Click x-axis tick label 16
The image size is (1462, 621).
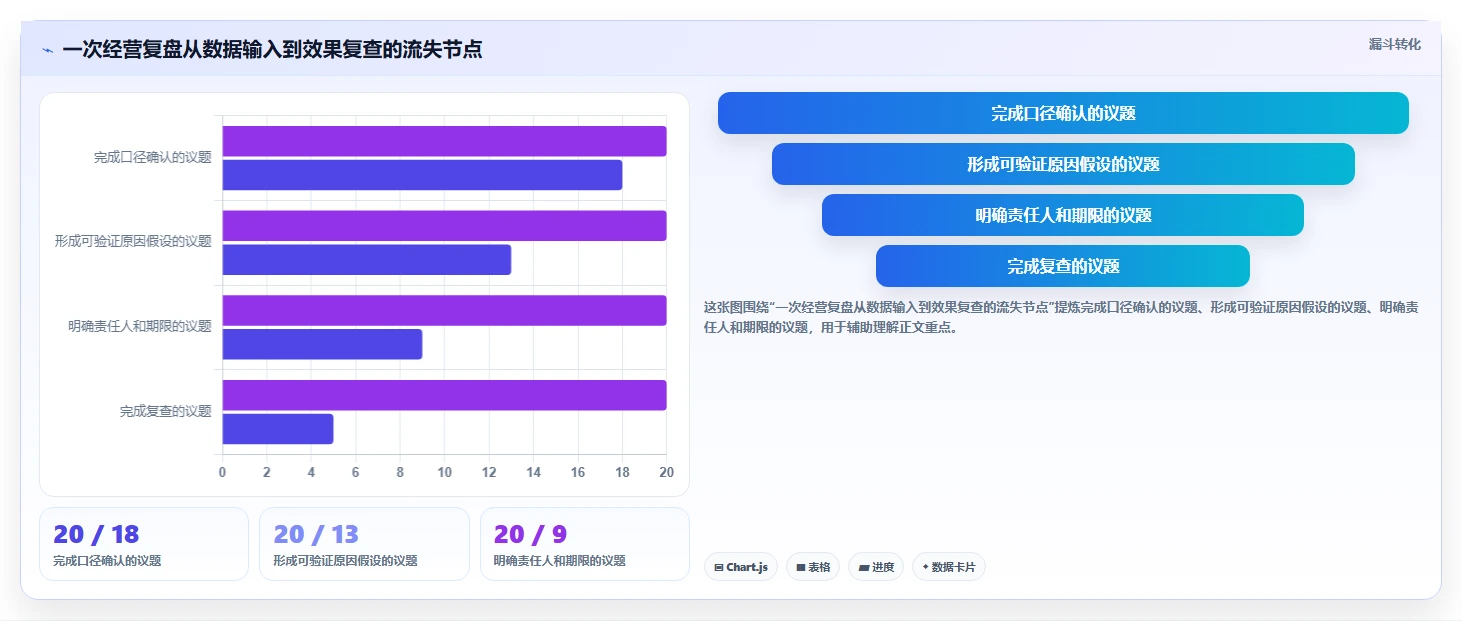pos(578,472)
